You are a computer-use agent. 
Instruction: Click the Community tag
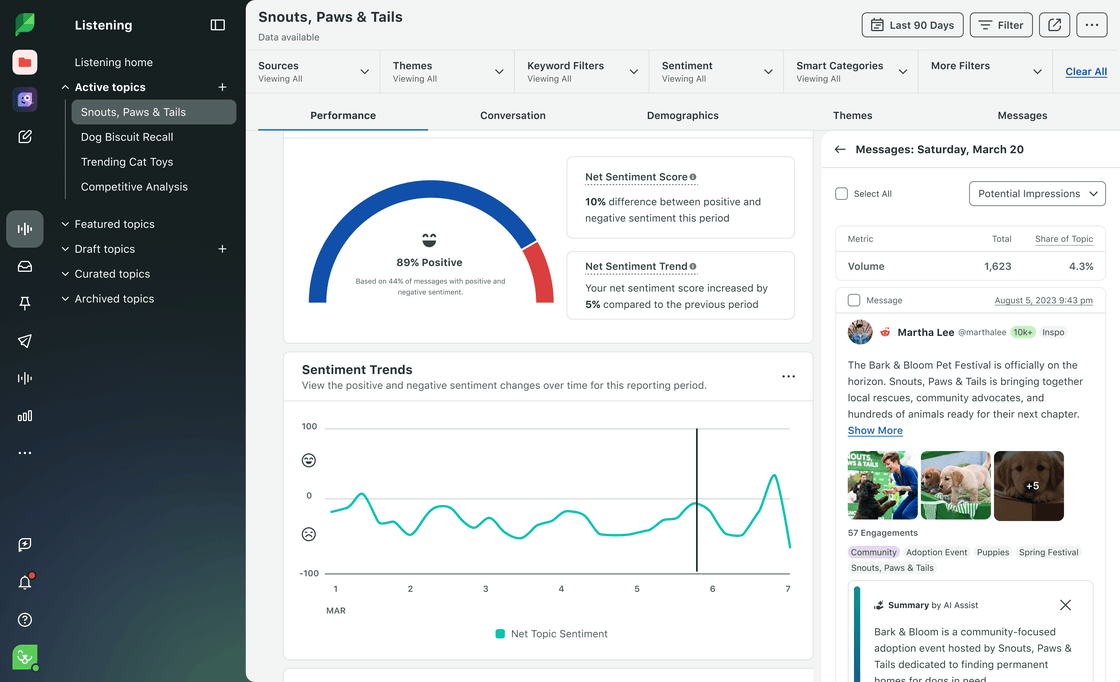[x=873, y=552]
